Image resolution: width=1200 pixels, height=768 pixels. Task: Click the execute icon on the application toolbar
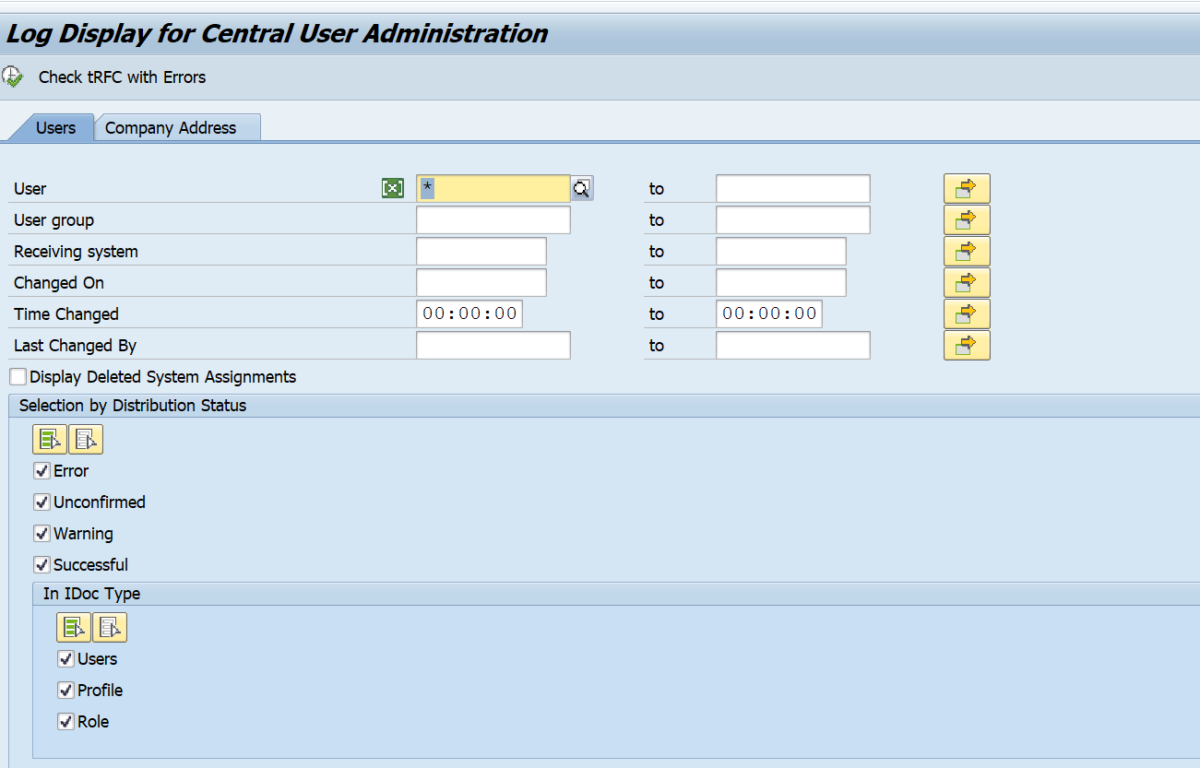[13, 75]
